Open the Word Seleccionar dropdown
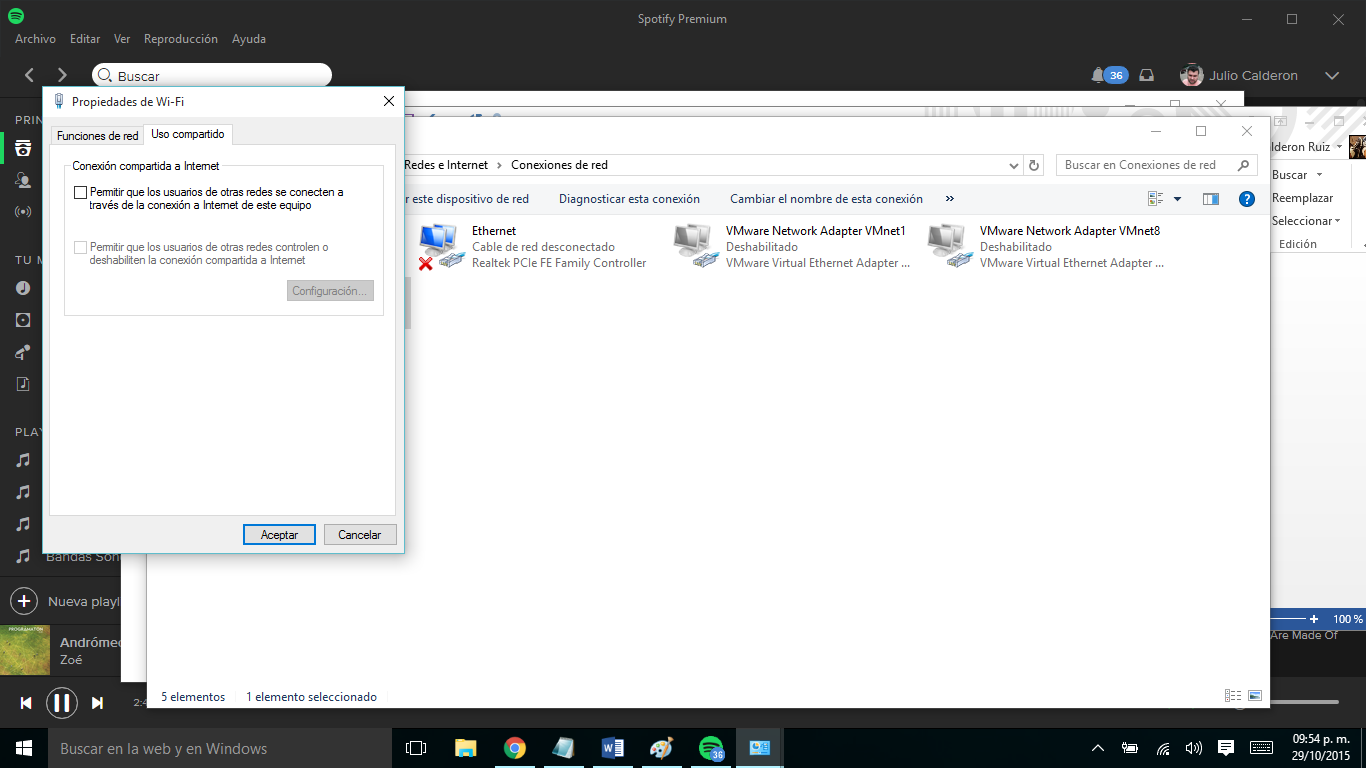The width and height of the screenshot is (1366, 768). [1306, 221]
